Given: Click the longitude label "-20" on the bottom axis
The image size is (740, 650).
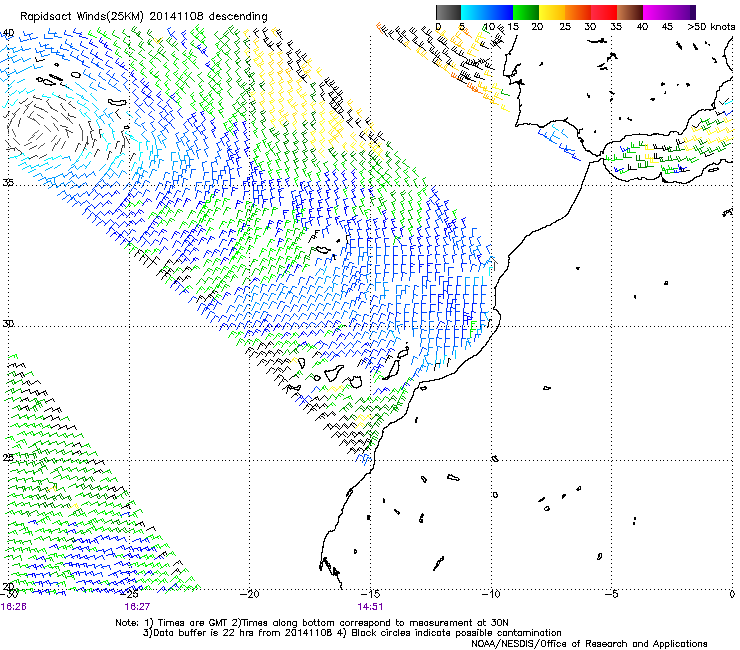Looking at the screenshot, I should pos(250,594).
